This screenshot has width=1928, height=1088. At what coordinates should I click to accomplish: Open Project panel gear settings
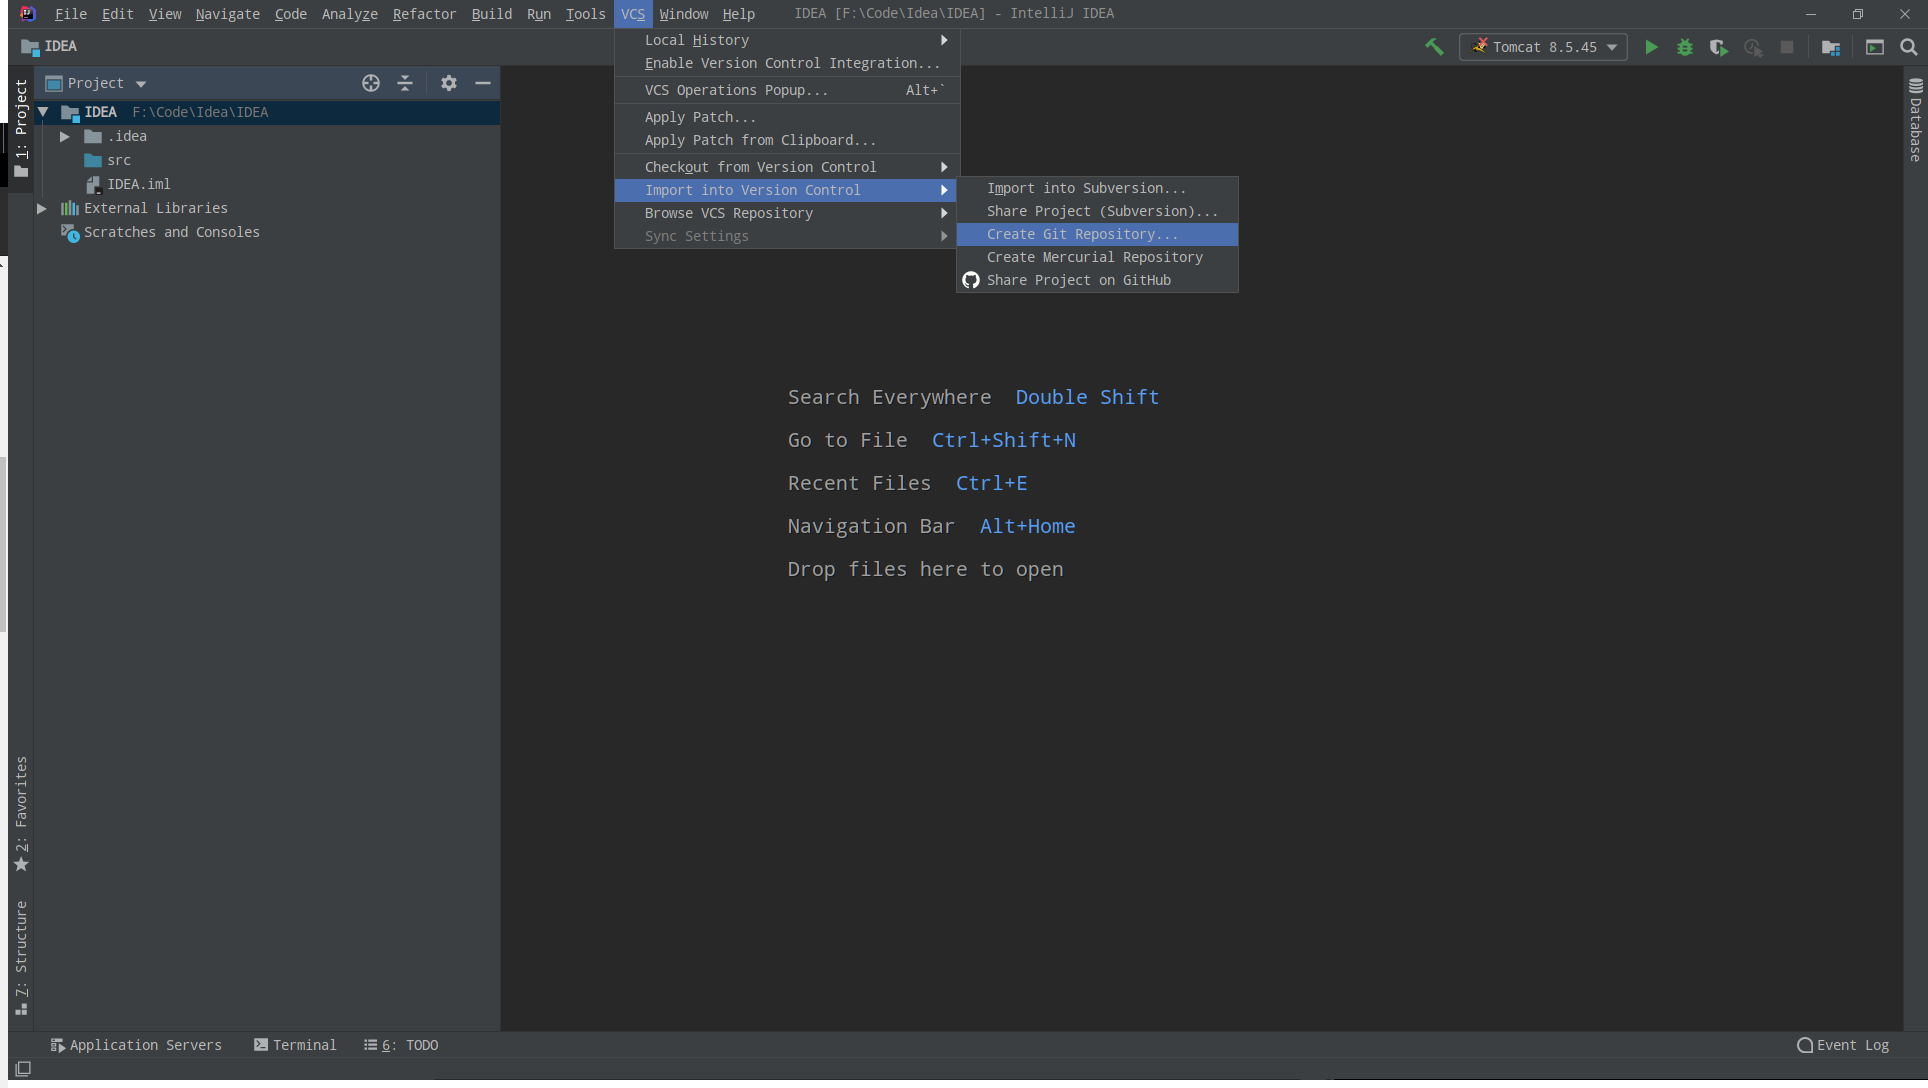(449, 83)
